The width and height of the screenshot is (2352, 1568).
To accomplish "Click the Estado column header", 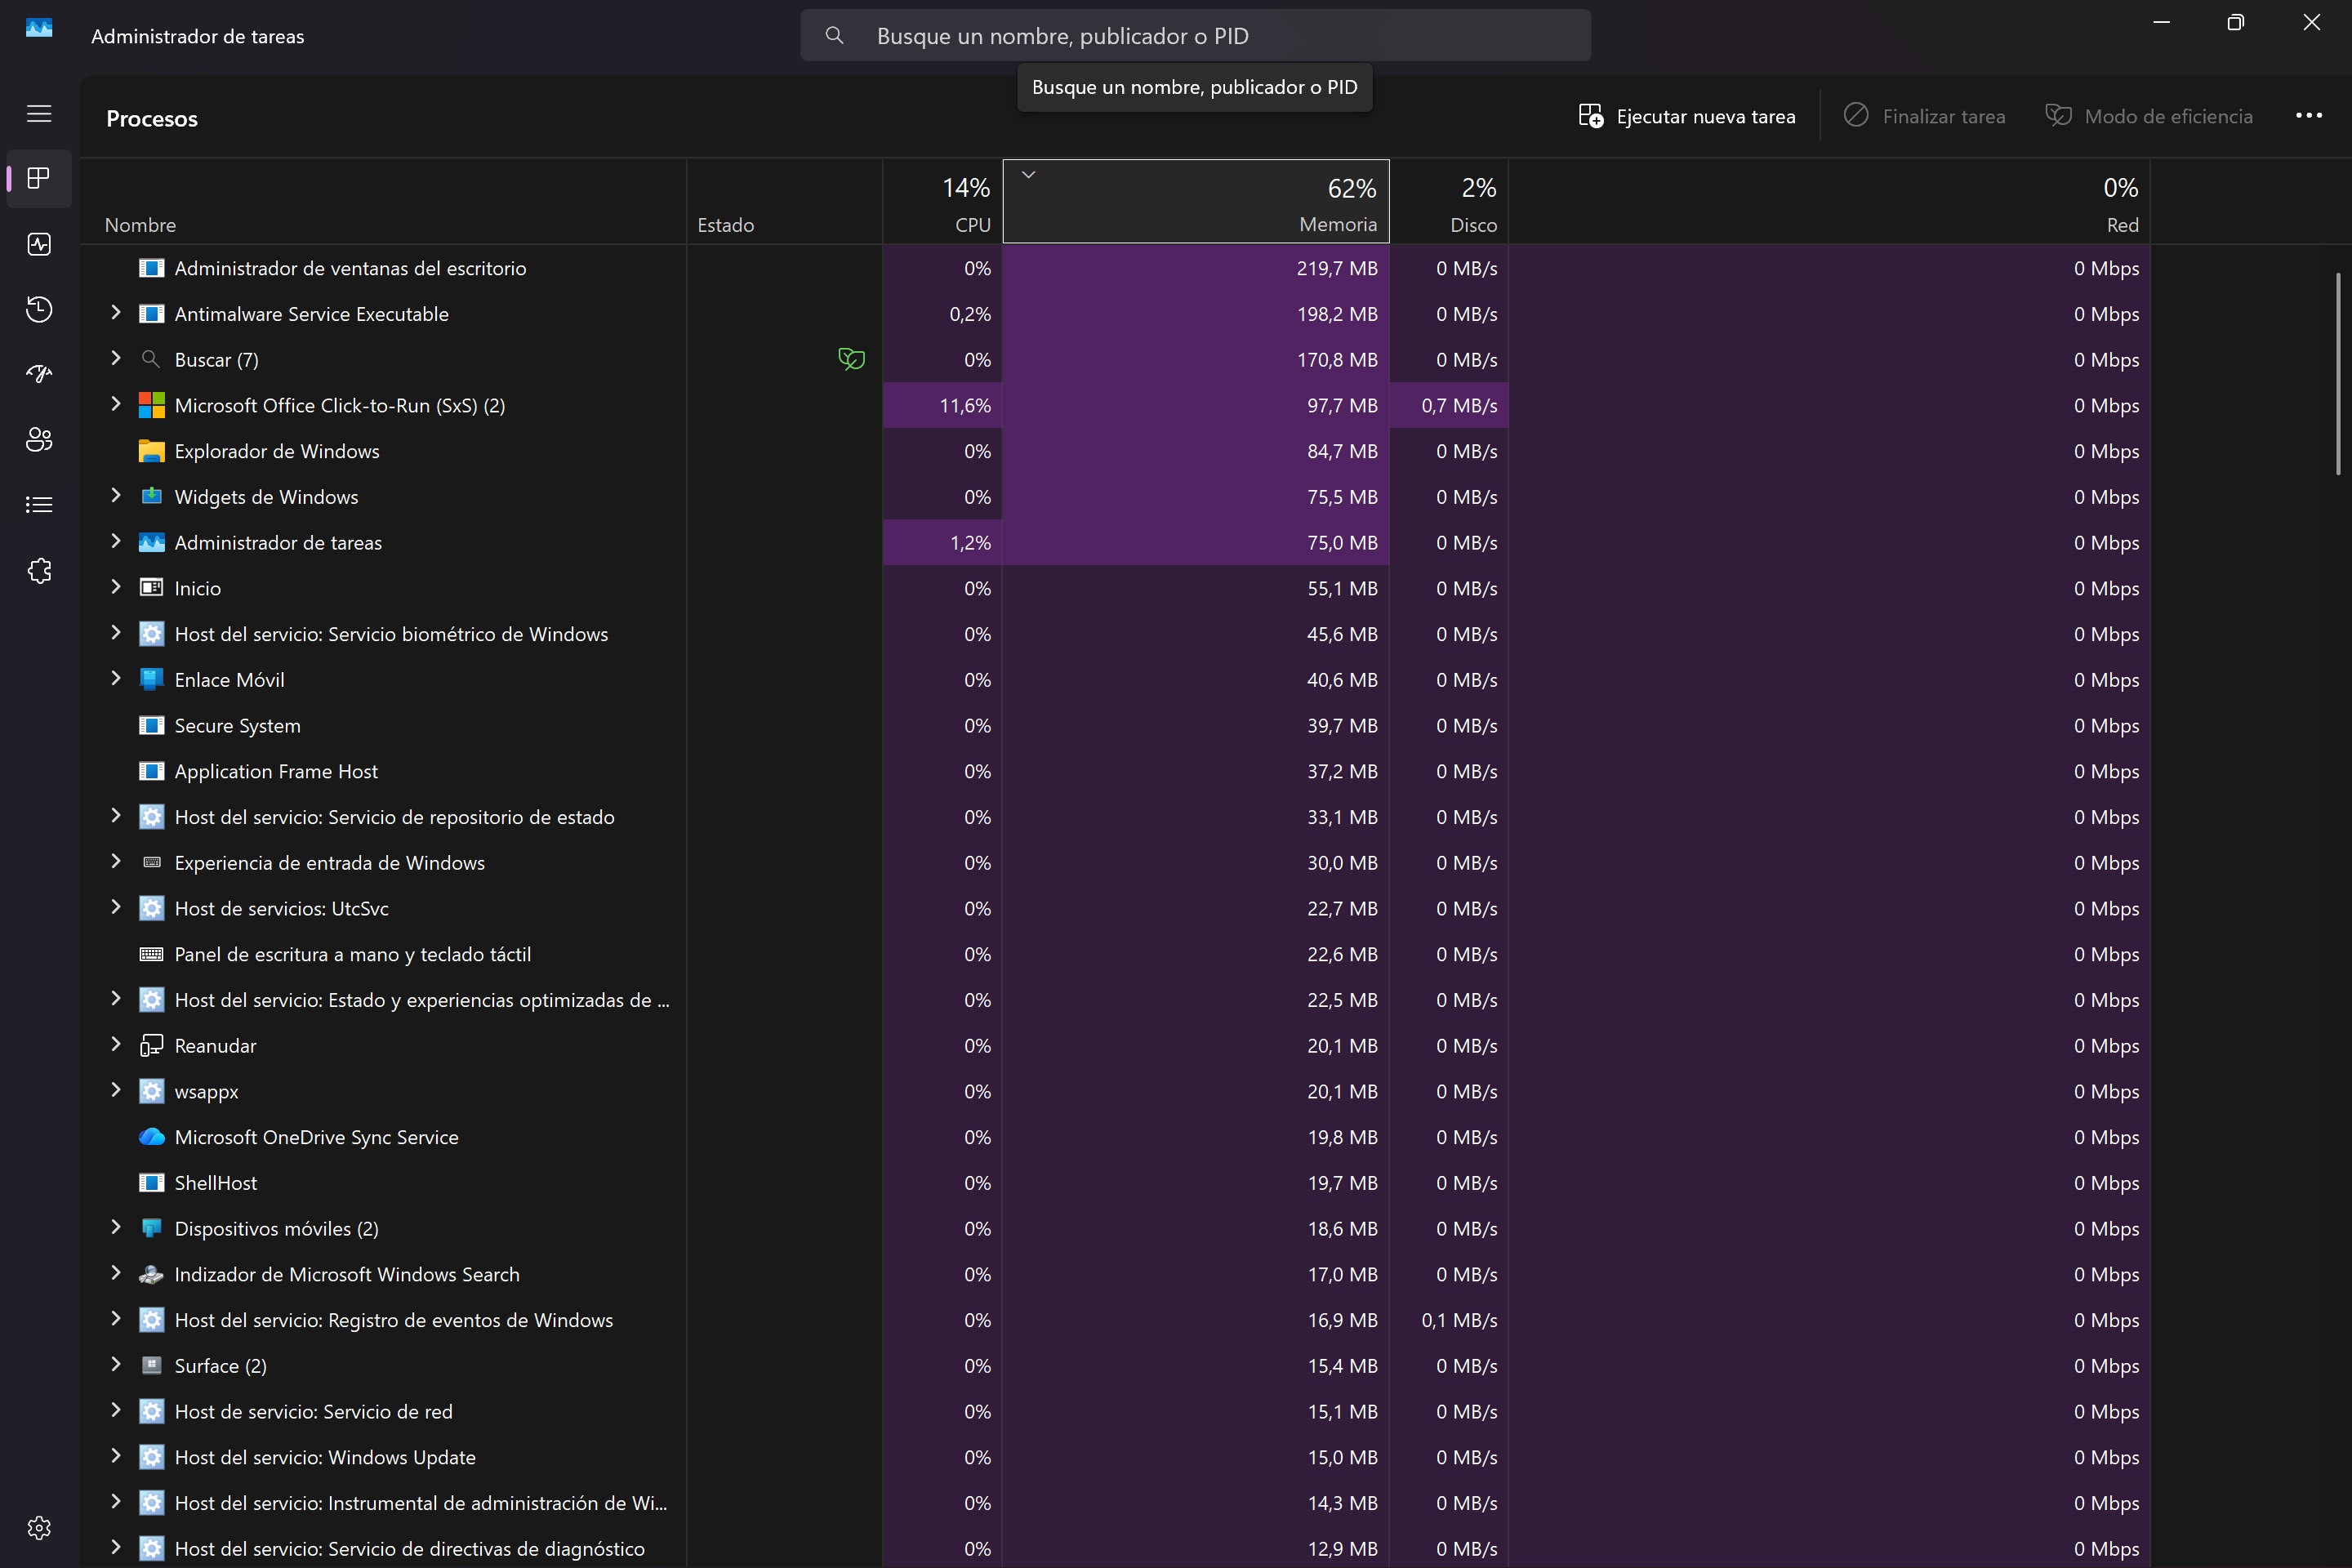I will tap(784, 202).
